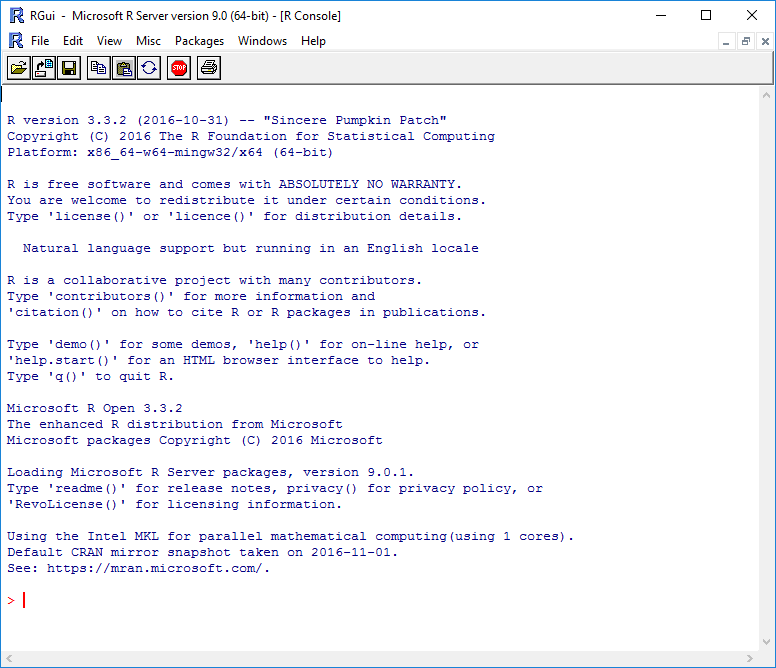Click the "Microsoft R Open 3.3.2" line

click(x=95, y=408)
